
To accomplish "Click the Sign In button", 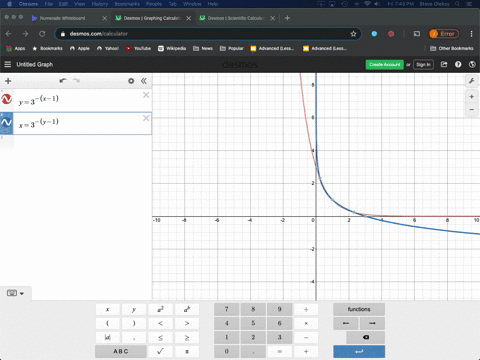I will [x=423, y=64].
